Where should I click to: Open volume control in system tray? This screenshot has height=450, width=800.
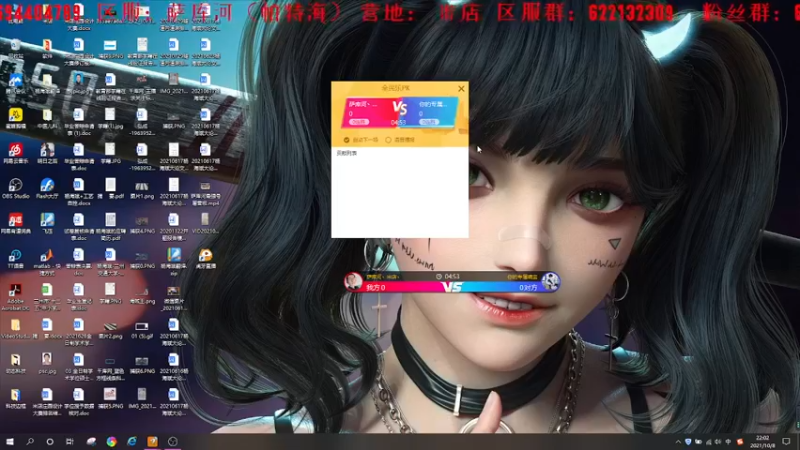pos(718,442)
